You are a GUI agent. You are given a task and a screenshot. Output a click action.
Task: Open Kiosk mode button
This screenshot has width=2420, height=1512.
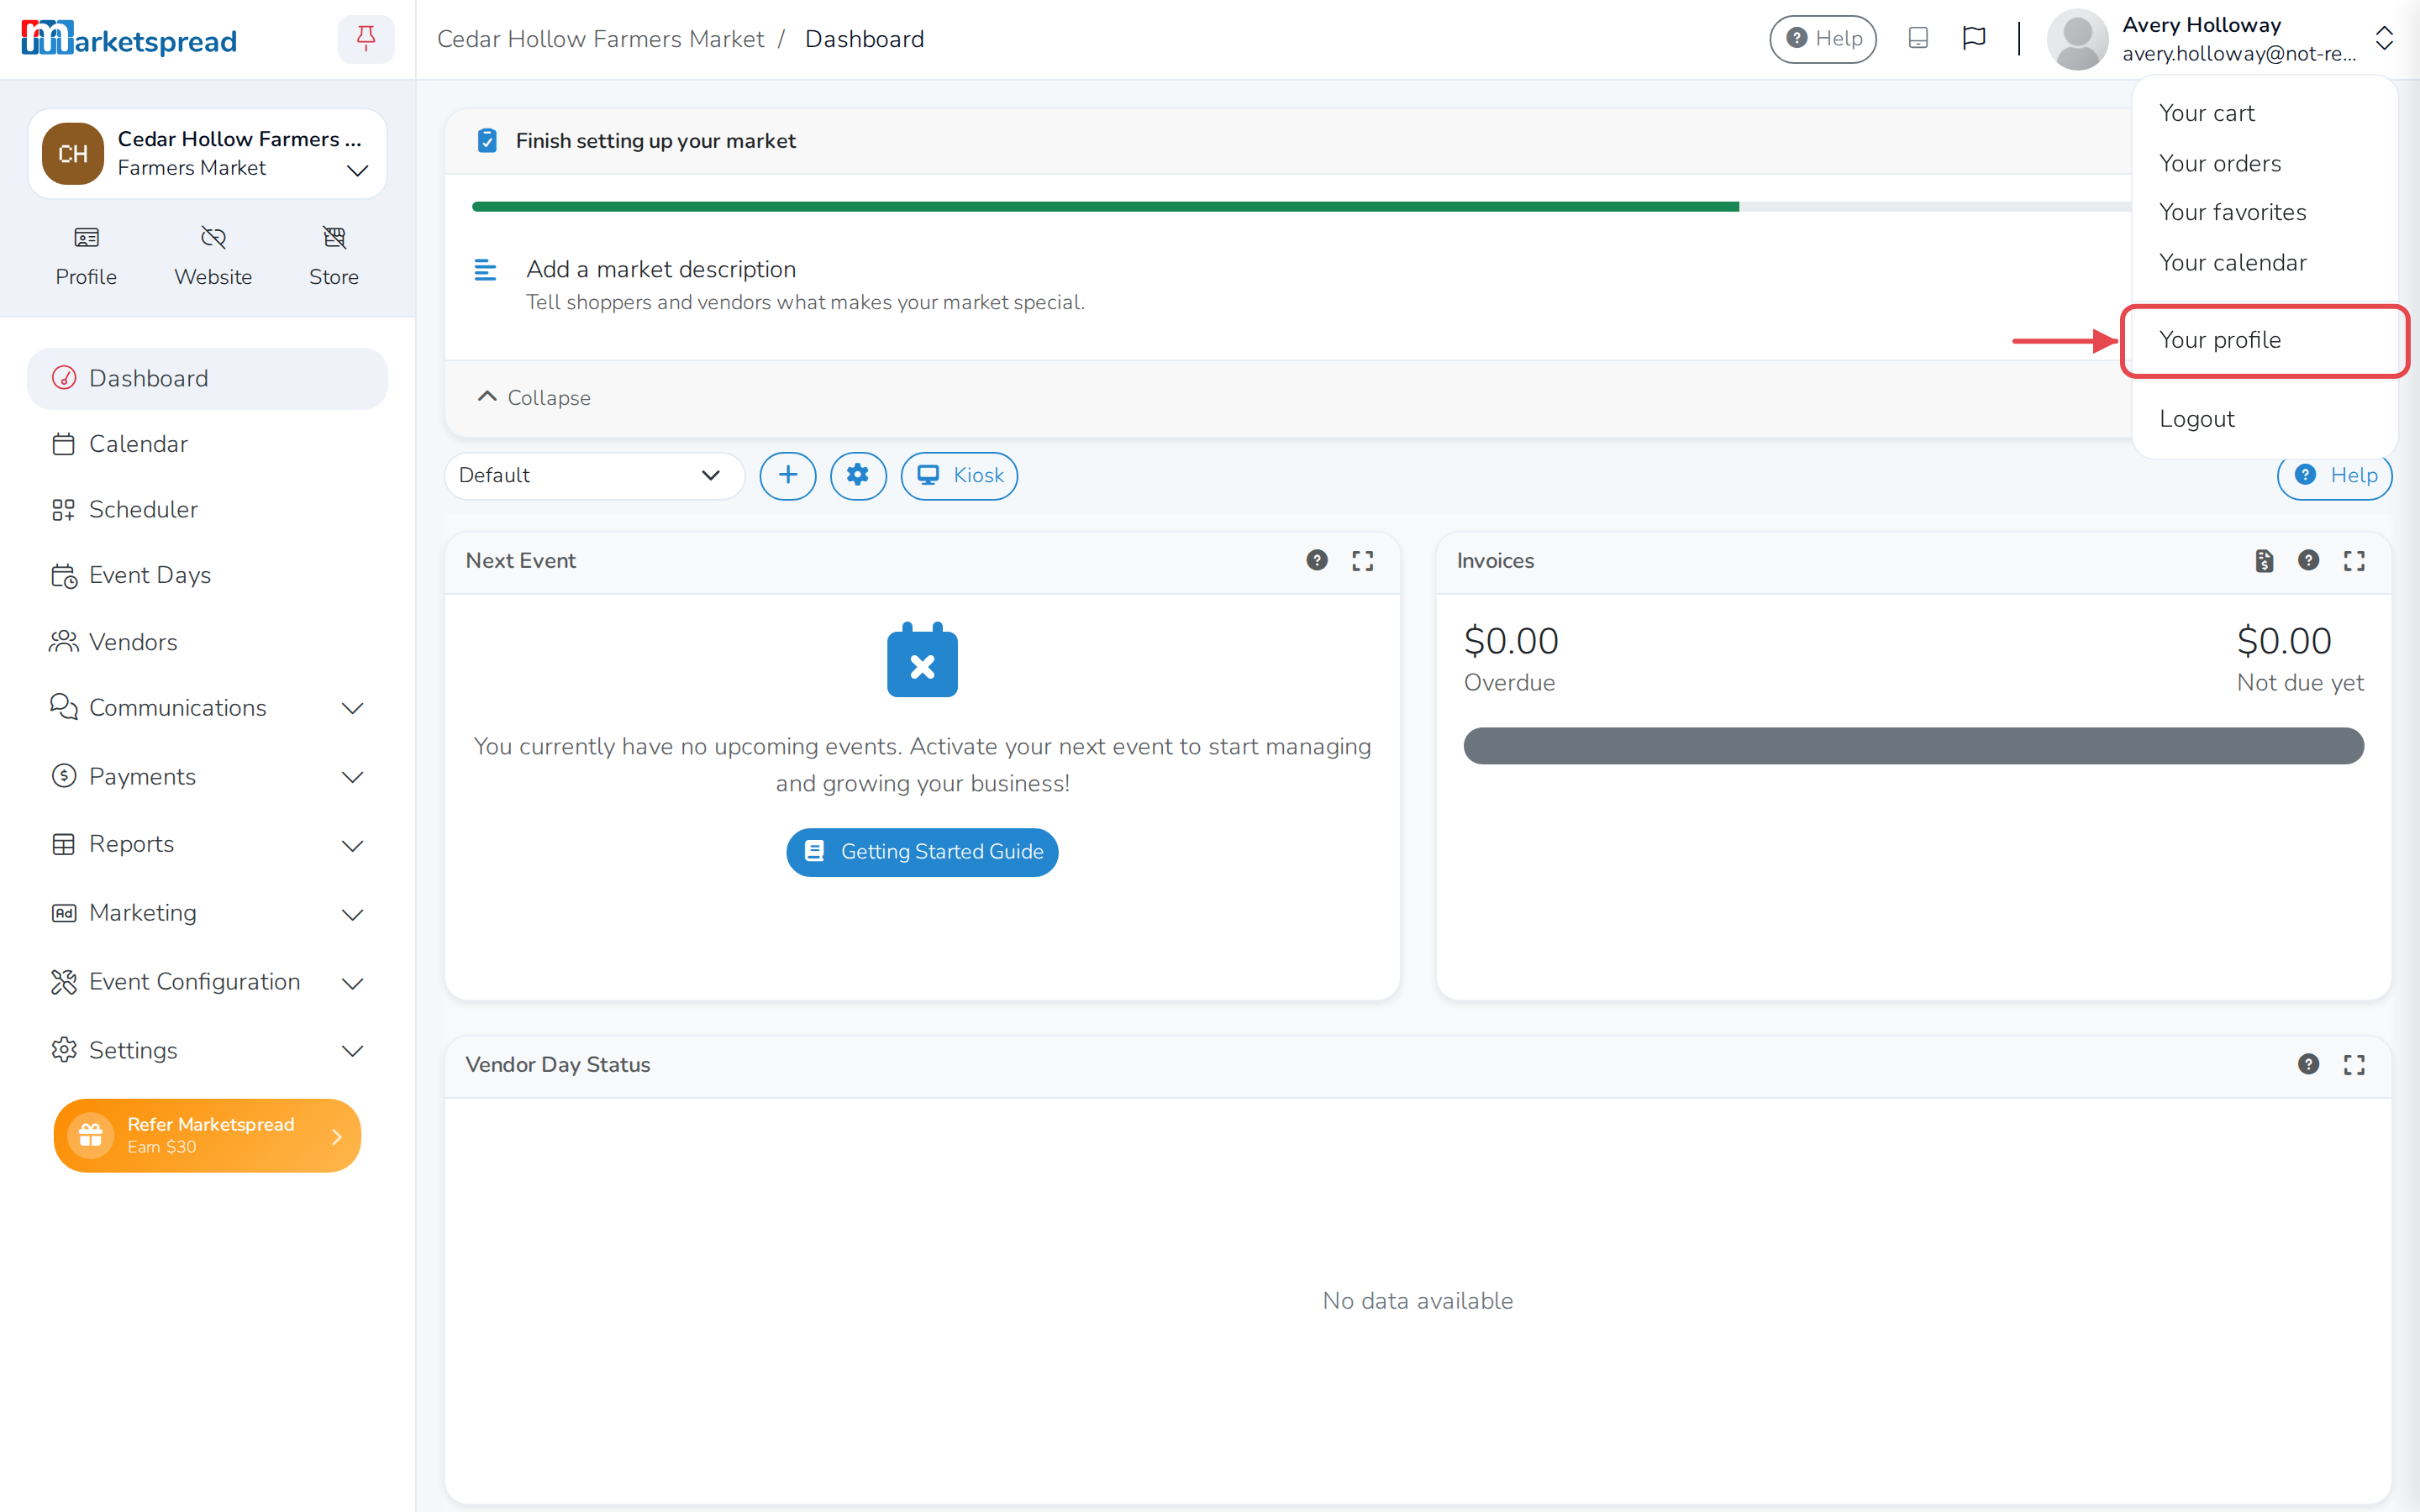pos(959,475)
